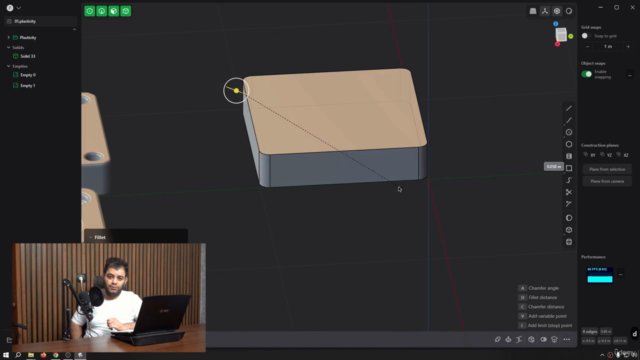Collapse the Fillet dialog header
This screenshot has height=360, width=640.
pos(91,237)
